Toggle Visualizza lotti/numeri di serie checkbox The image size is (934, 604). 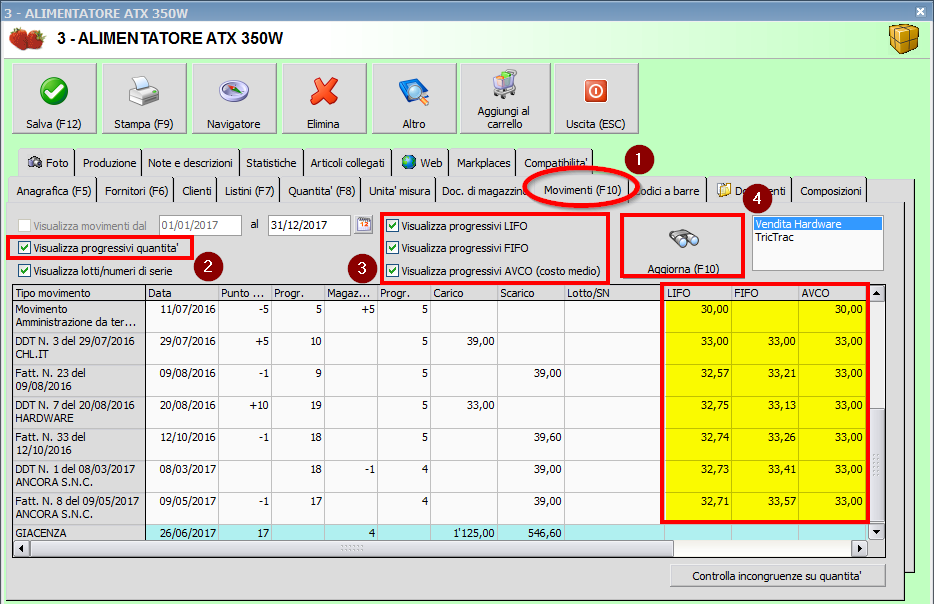tap(25, 270)
